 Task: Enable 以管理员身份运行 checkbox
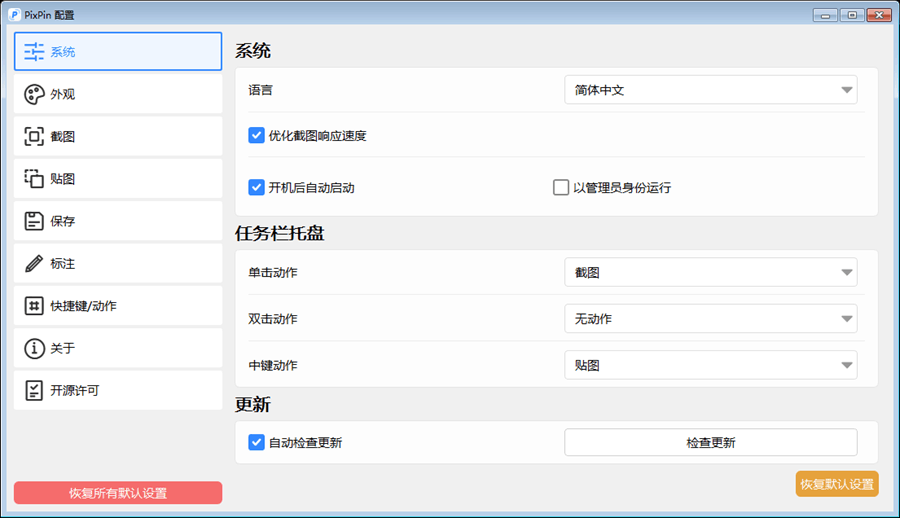click(561, 188)
